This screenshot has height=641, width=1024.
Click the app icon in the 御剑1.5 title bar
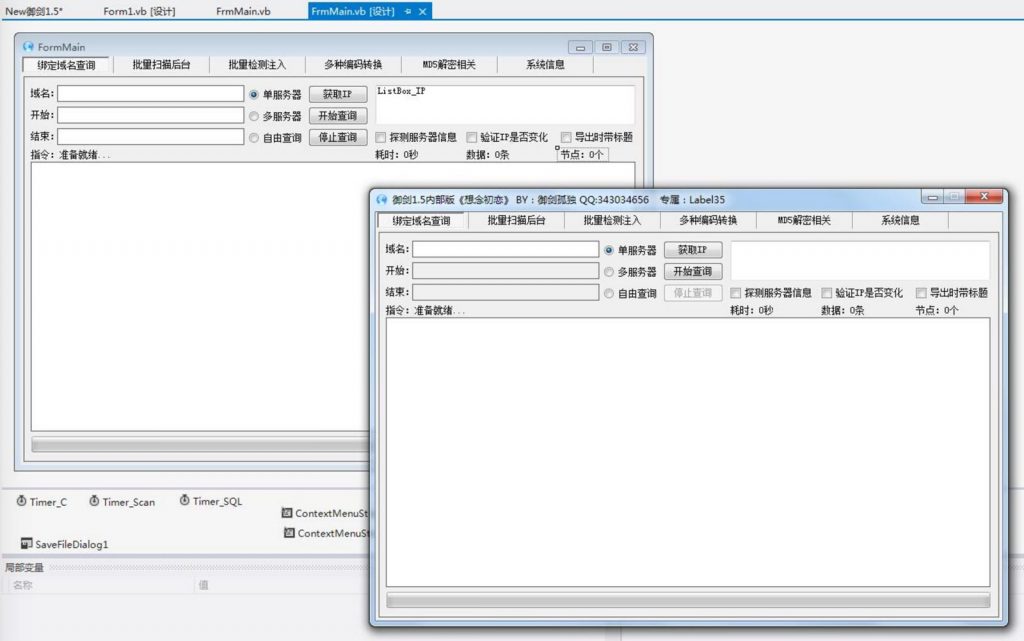pos(381,199)
